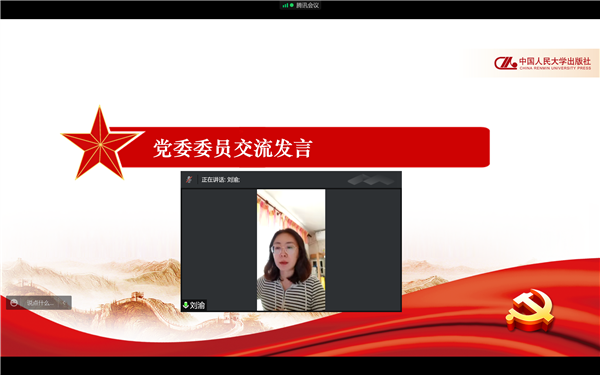Screen dimensions: 600x375
Task: Click the 正在讲话: 刘渝 speaking label
Action: (x=220, y=180)
